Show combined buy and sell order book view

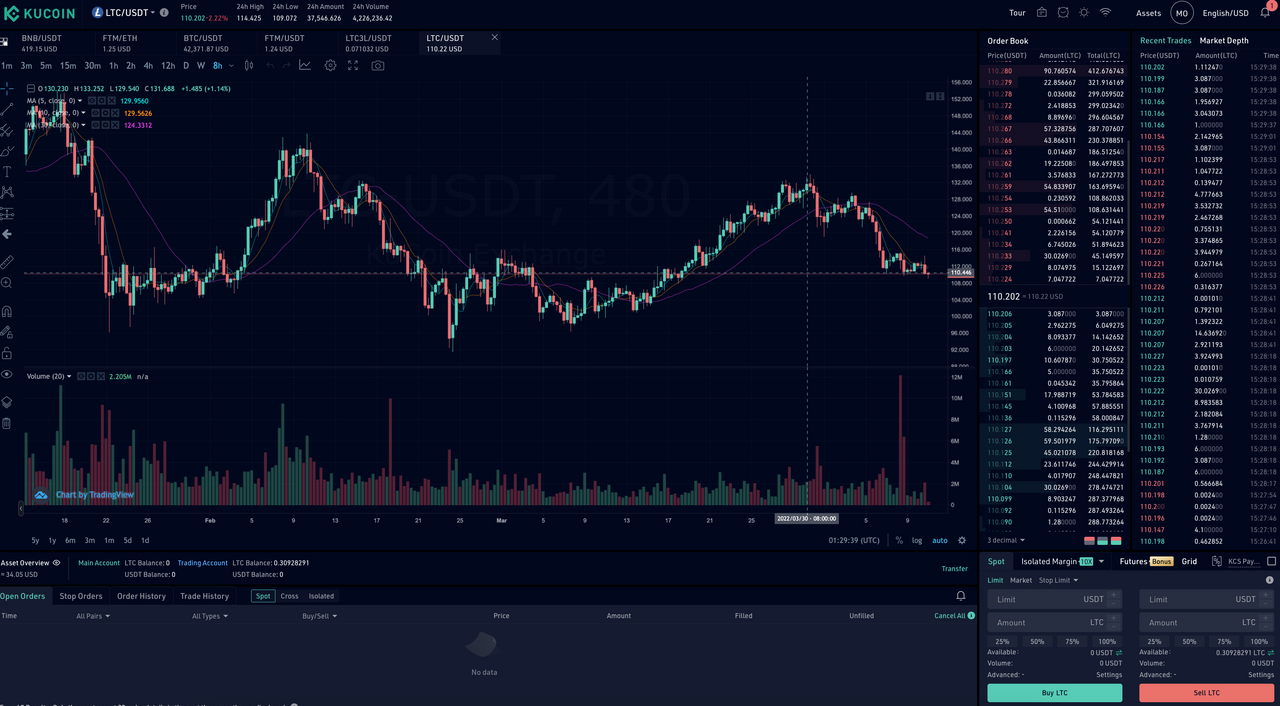pyautogui.click(x=1116, y=540)
